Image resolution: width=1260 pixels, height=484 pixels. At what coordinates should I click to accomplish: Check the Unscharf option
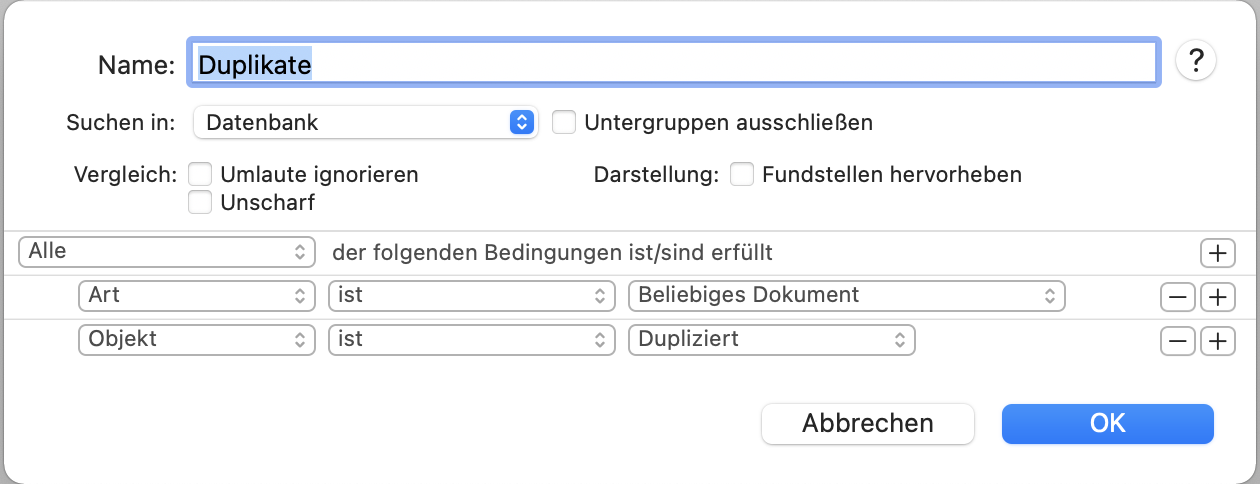pos(200,203)
